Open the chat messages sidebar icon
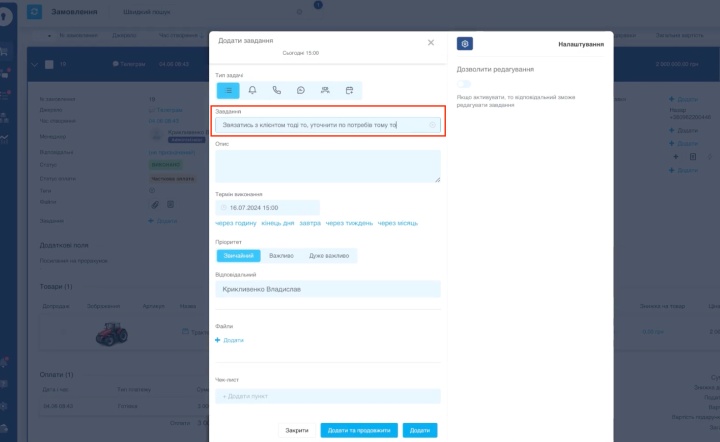This screenshot has height=442, width=720. click(5, 73)
